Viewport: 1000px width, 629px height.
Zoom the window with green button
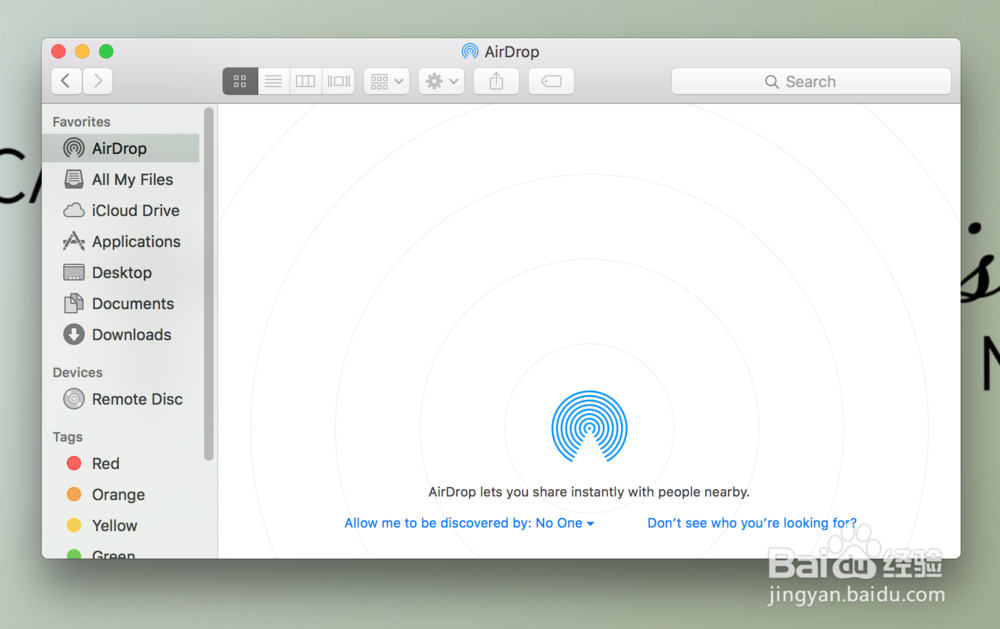pos(107,51)
